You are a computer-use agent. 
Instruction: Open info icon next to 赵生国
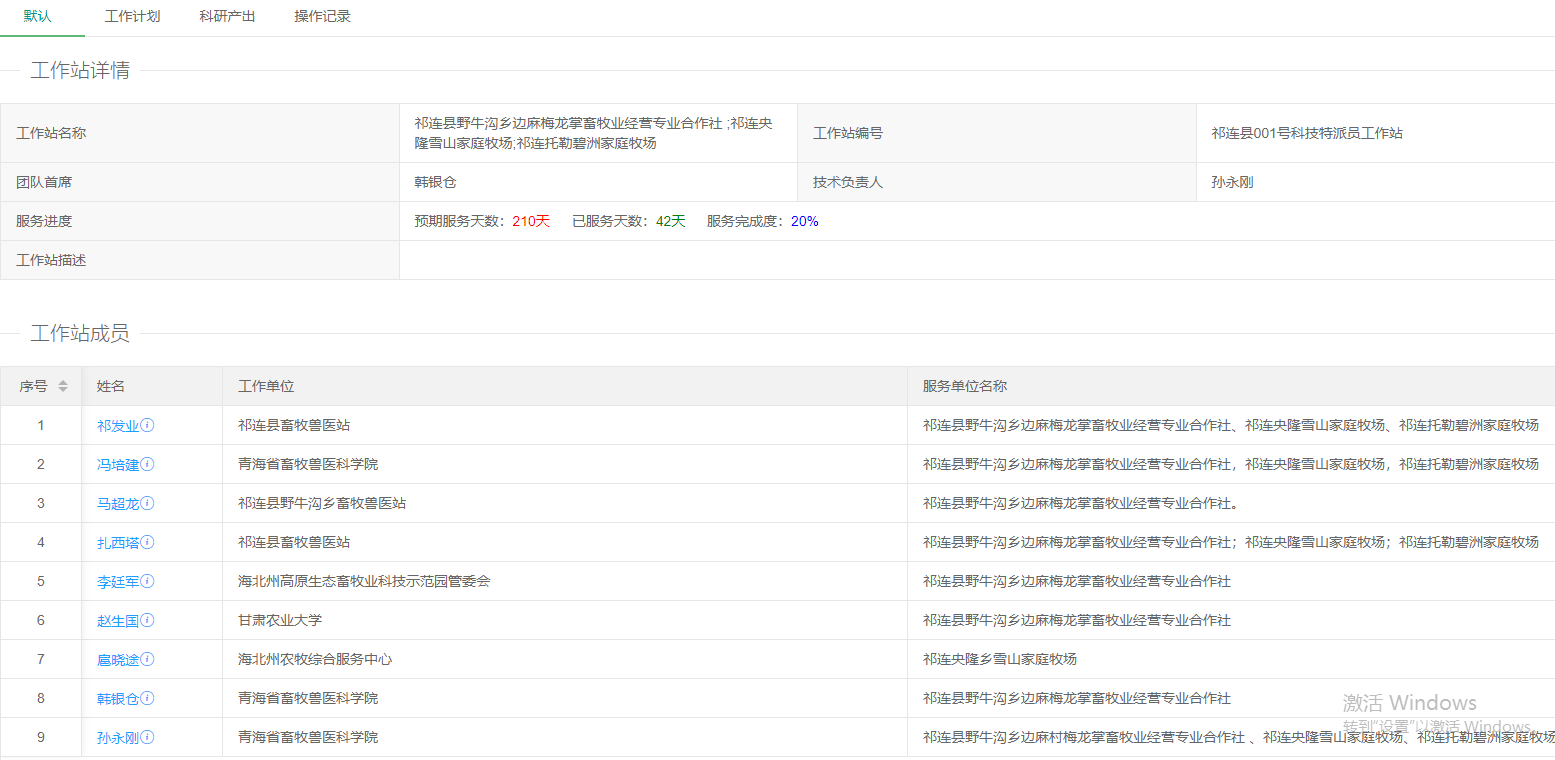147,620
